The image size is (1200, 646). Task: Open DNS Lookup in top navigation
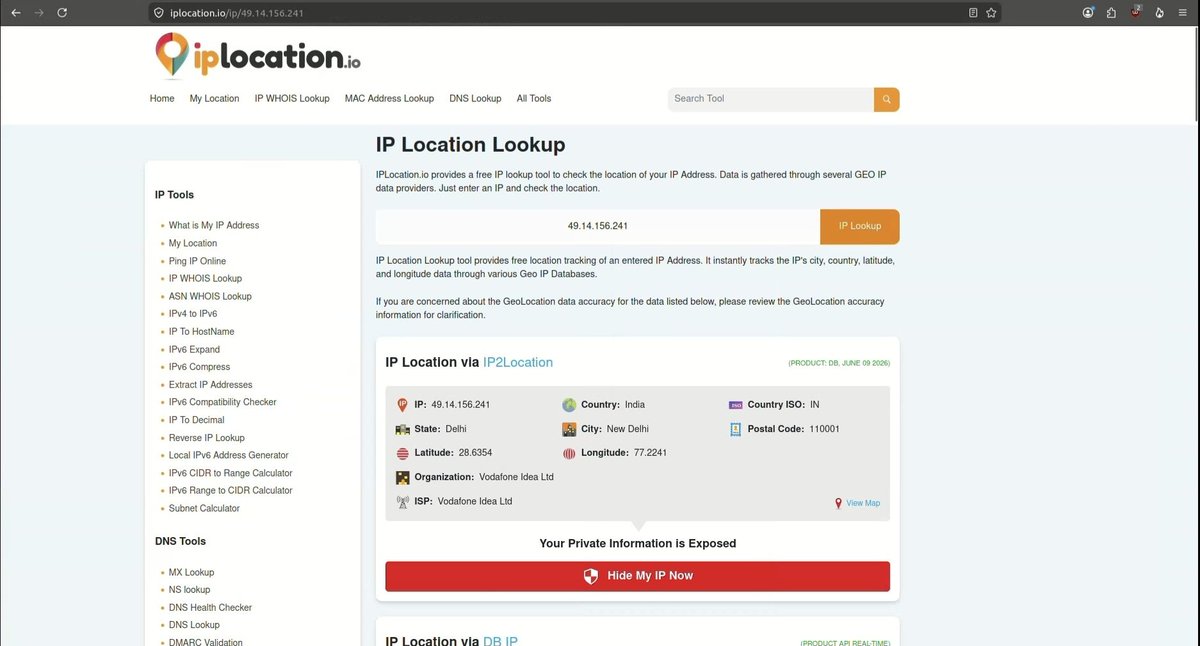tap(475, 99)
